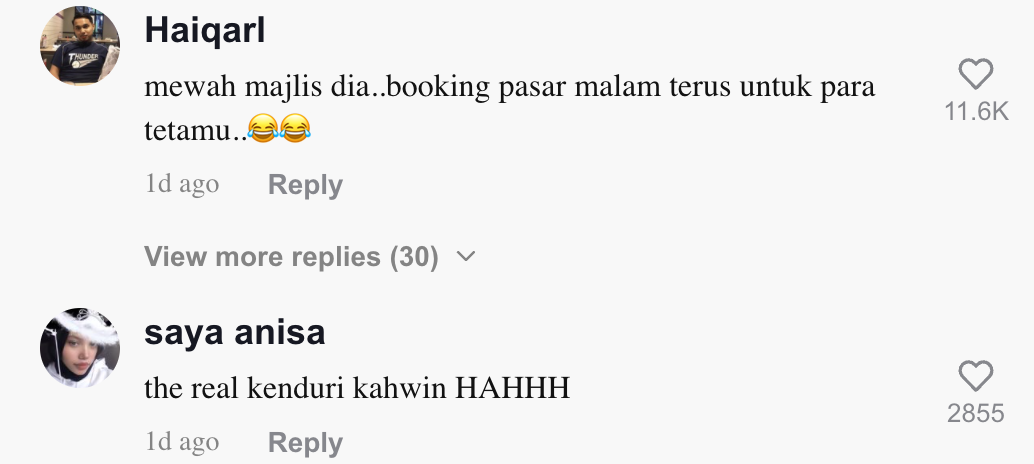Open the saya anisa username link
The image size is (1034, 464).
[x=235, y=333]
